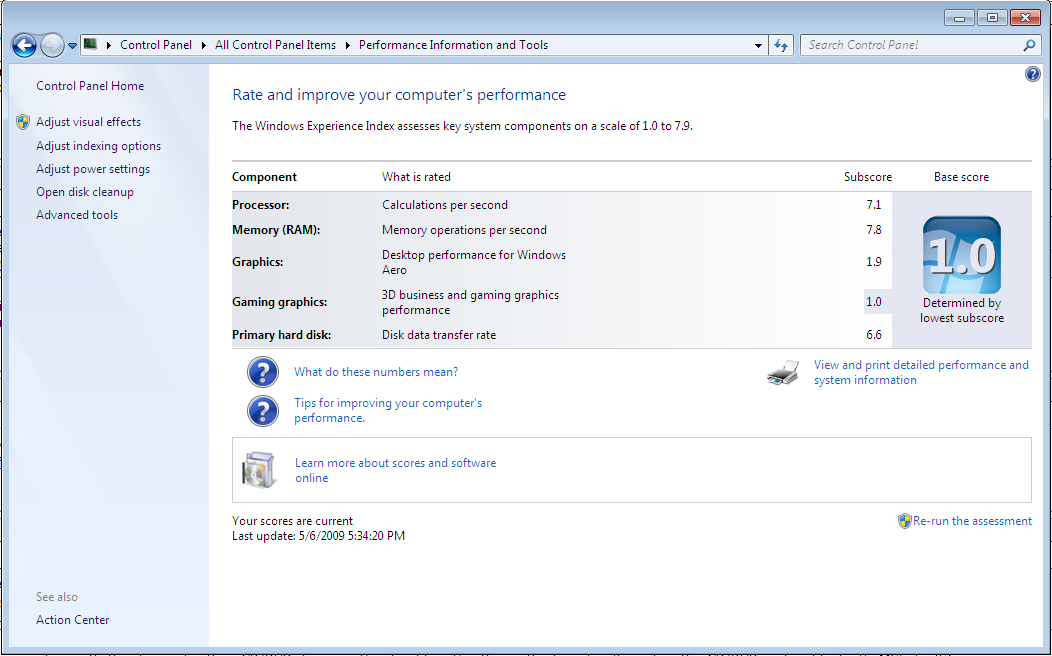Click the software box icon
Screen dimensions: 1052x656
259,470
